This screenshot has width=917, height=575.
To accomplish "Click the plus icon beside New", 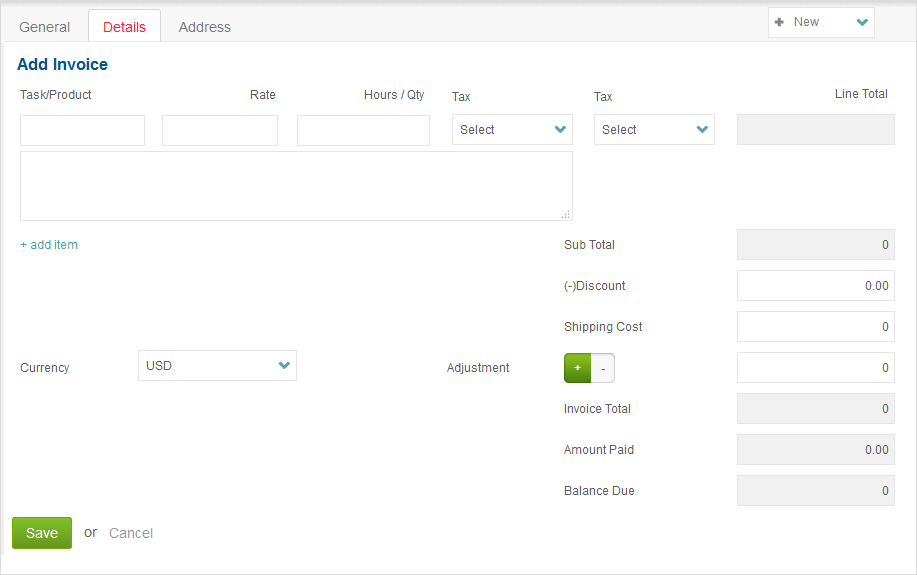I will [779, 22].
